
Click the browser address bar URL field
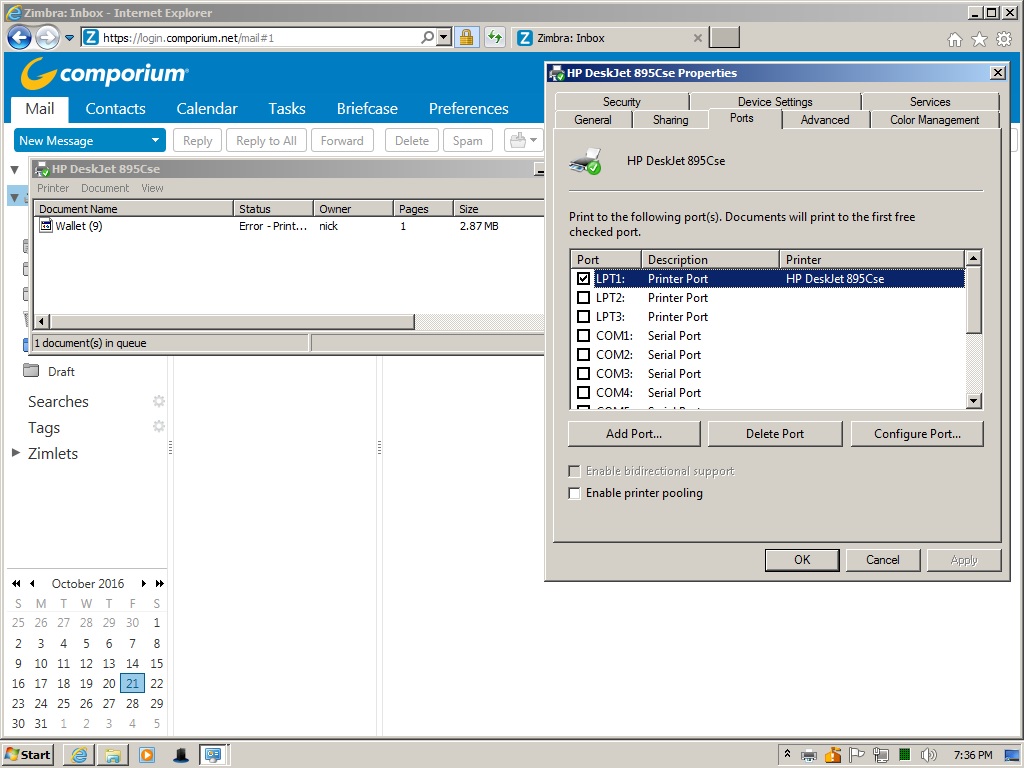coord(259,38)
